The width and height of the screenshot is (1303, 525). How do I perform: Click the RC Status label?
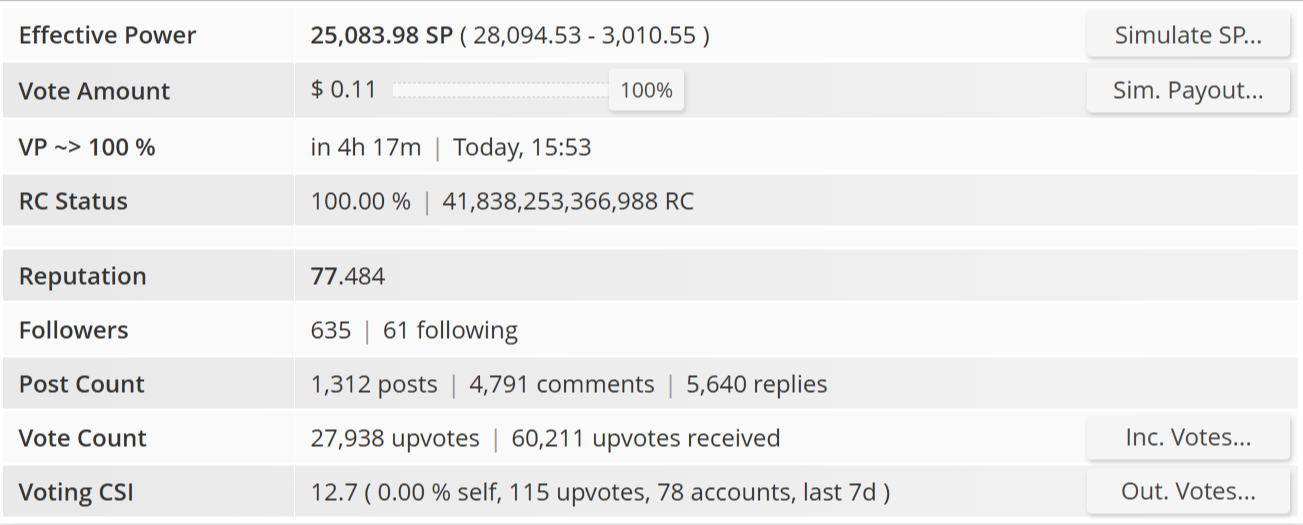[x=73, y=202]
